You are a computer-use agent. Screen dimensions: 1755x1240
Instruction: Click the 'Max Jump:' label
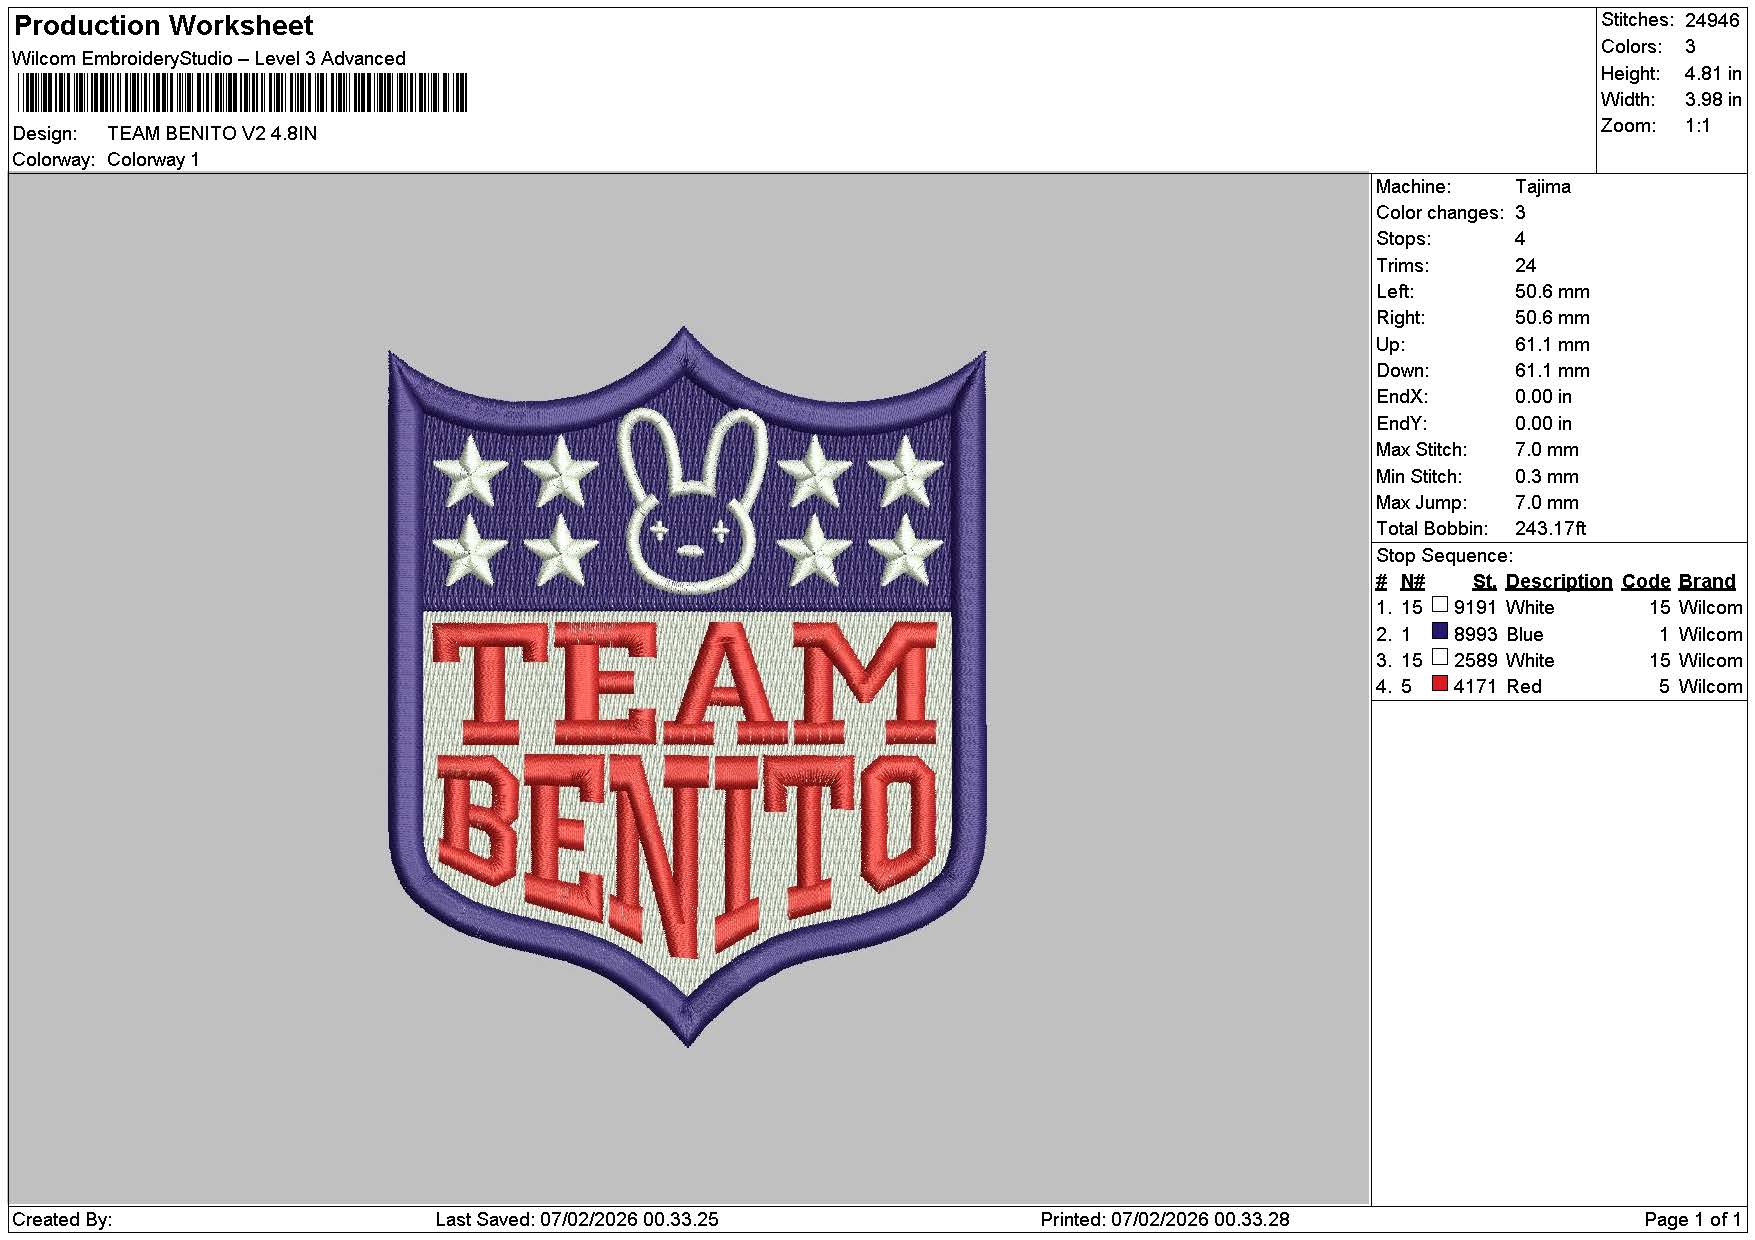coord(1420,502)
